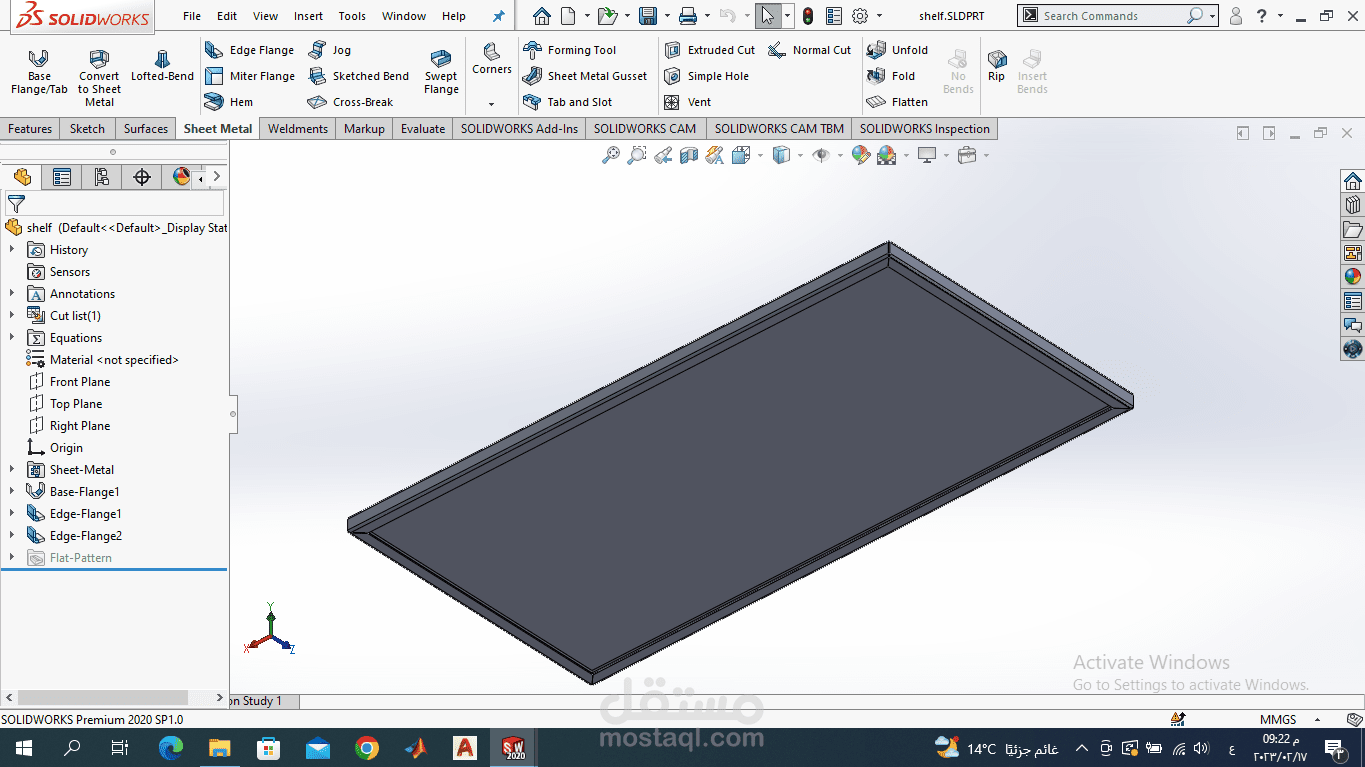Select the Miter Flange tool
This screenshot has height=767, width=1365.
click(250, 76)
